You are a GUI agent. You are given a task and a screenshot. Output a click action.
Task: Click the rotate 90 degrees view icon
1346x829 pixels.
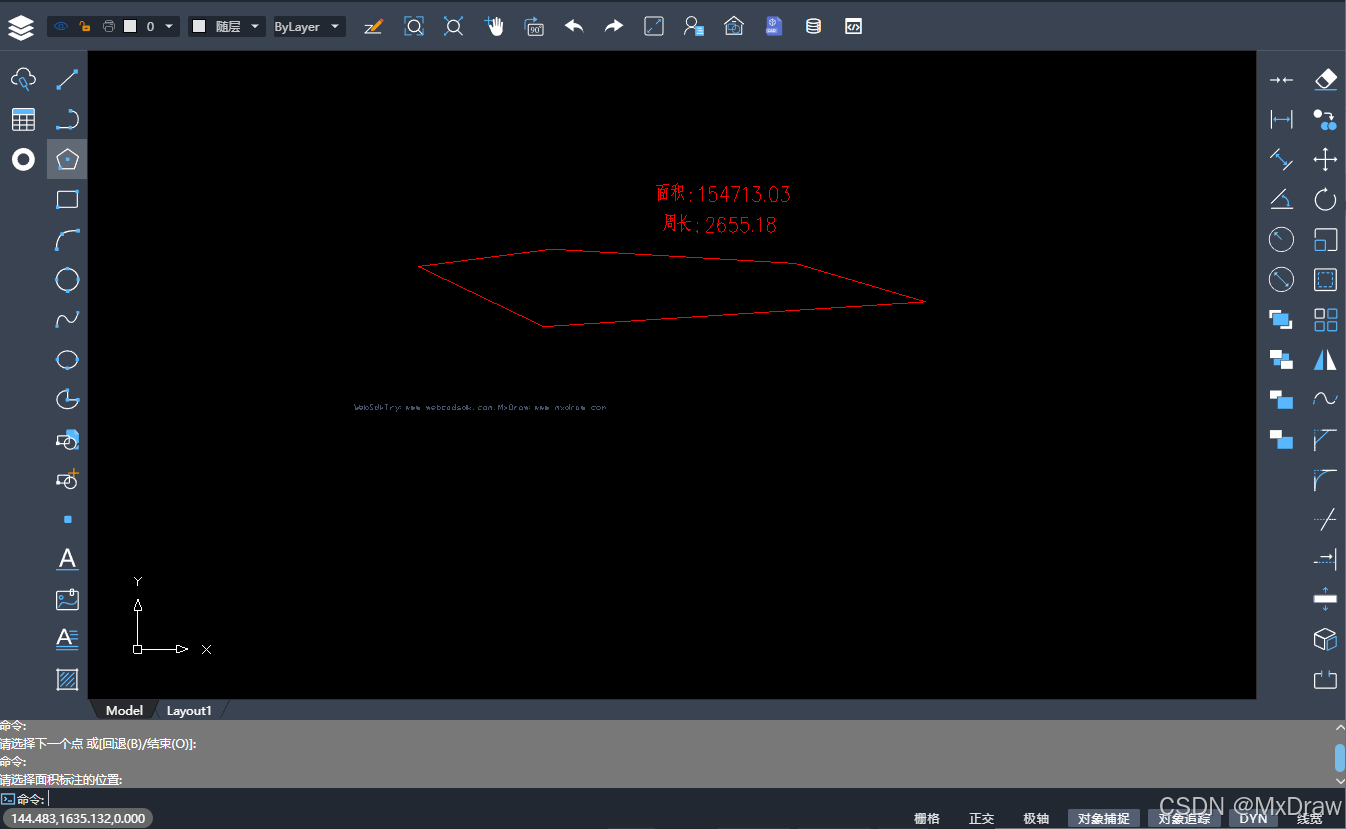[x=534, y=27]
